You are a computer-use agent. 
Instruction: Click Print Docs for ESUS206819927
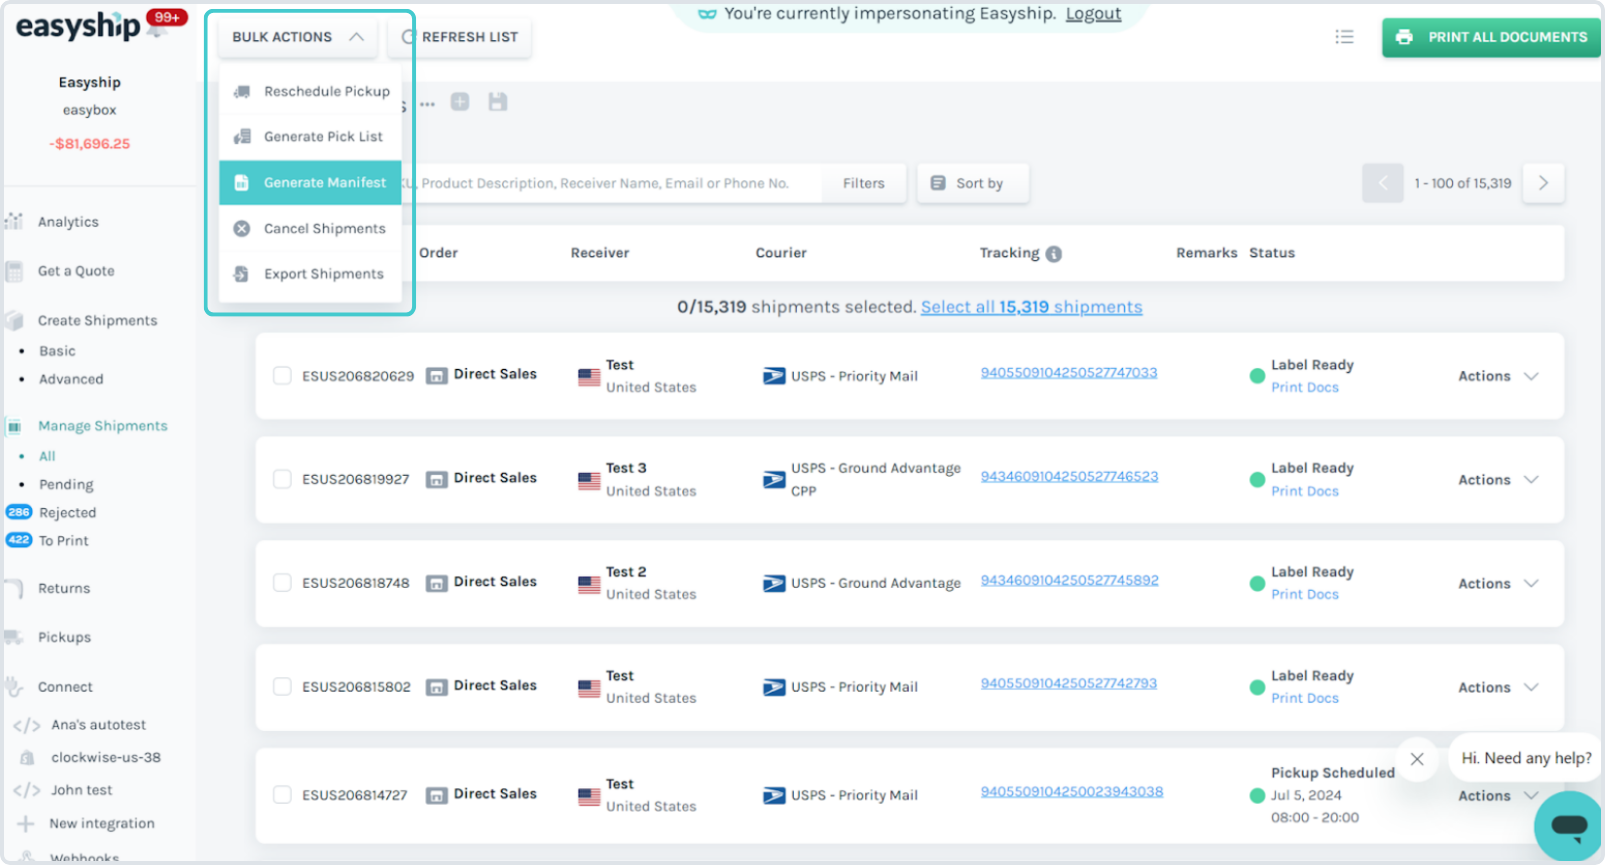pos(1305,491)
